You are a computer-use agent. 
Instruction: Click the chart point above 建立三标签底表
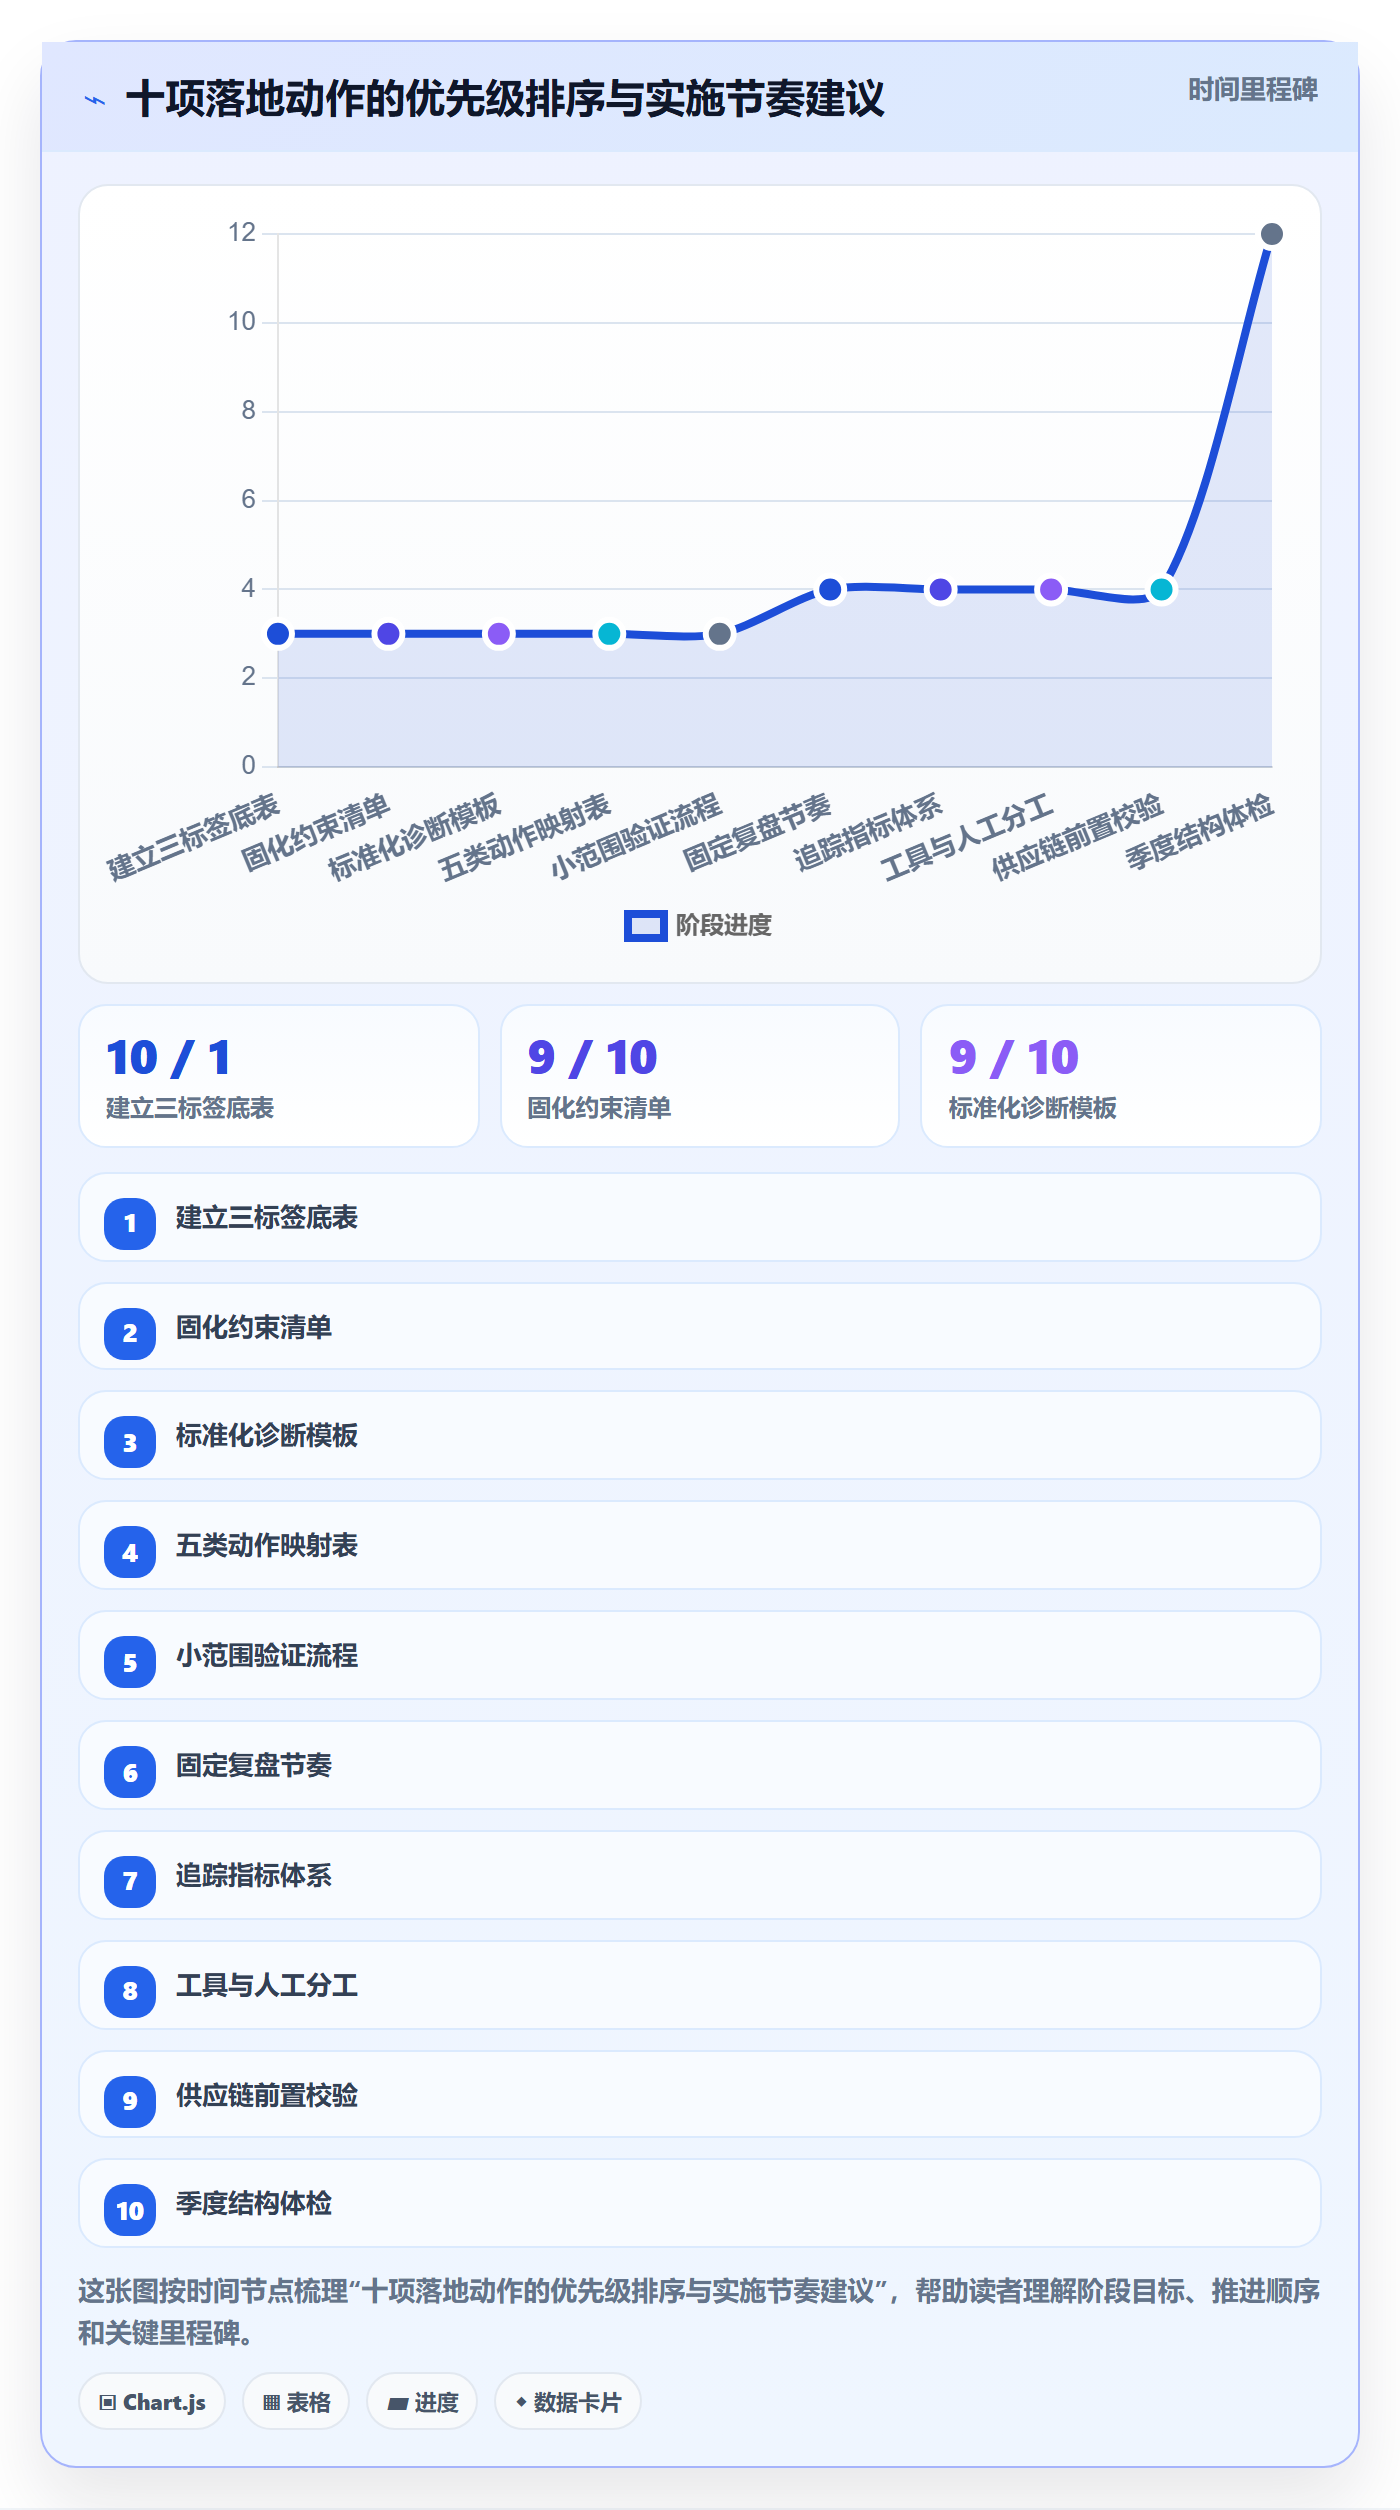(278, 634)
